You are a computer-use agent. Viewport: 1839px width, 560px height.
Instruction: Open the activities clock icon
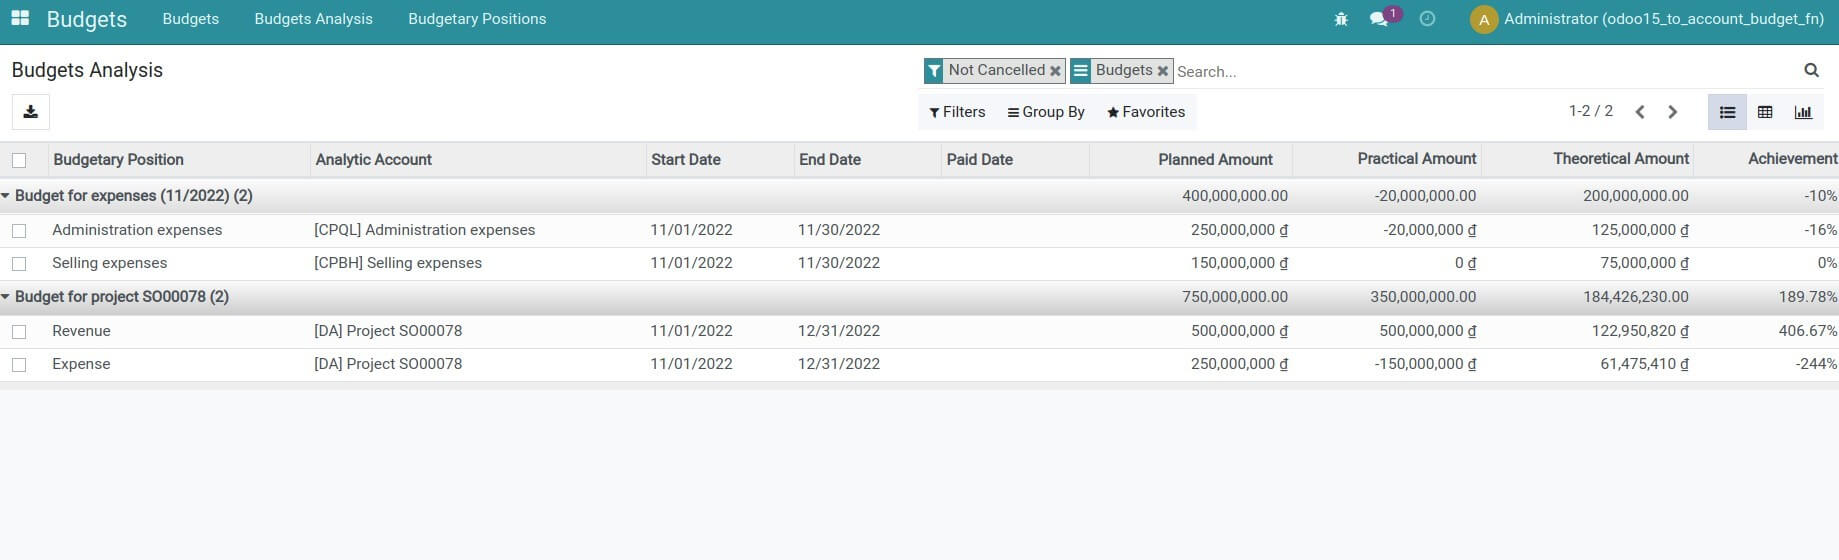click(1427, 19)
